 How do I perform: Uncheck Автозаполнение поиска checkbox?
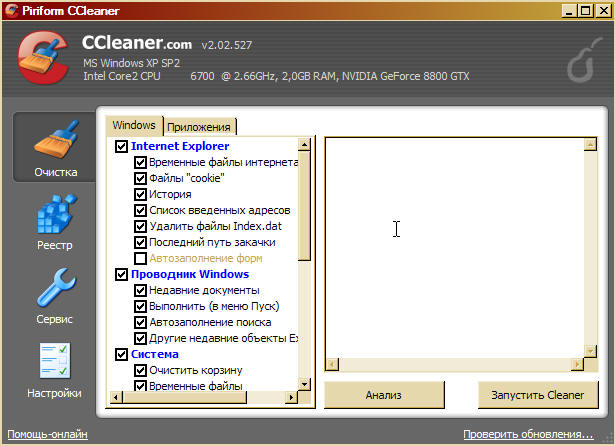(x=140, y=322)
